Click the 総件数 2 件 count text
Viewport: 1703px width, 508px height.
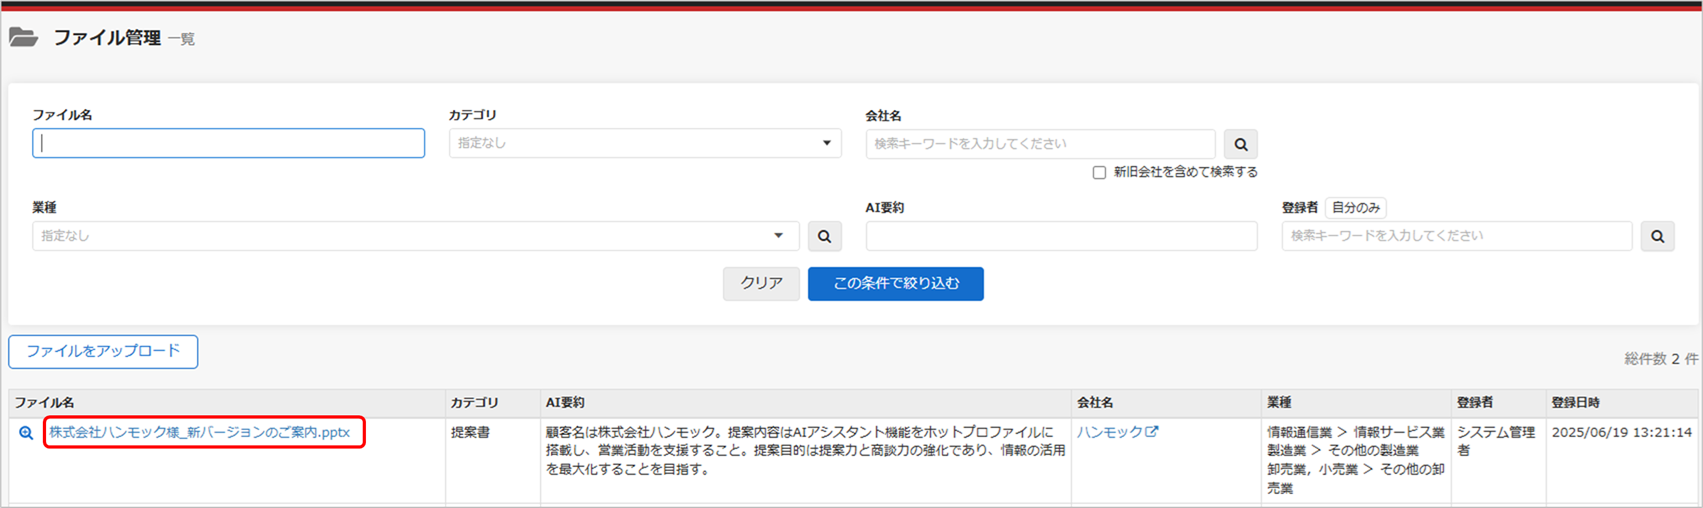[1661, 358]
